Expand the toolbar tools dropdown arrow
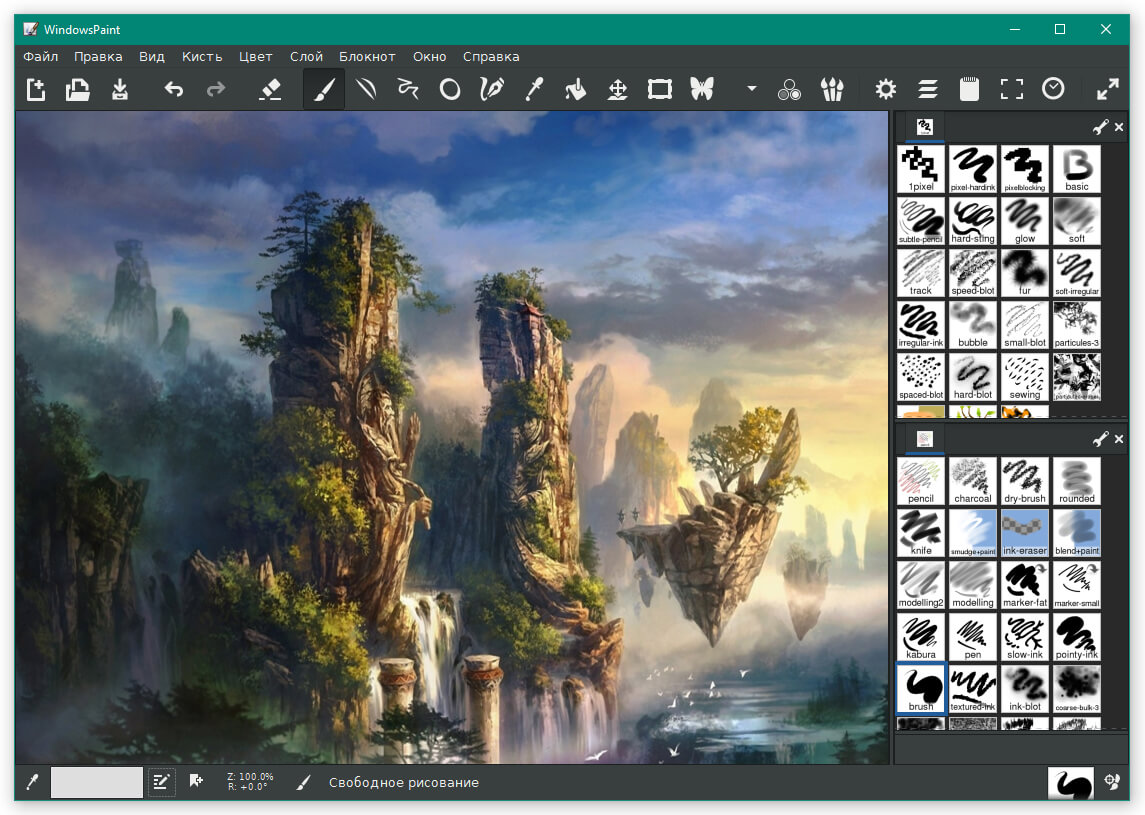Viewport: 1145px width, 815px height. (751, 89)
